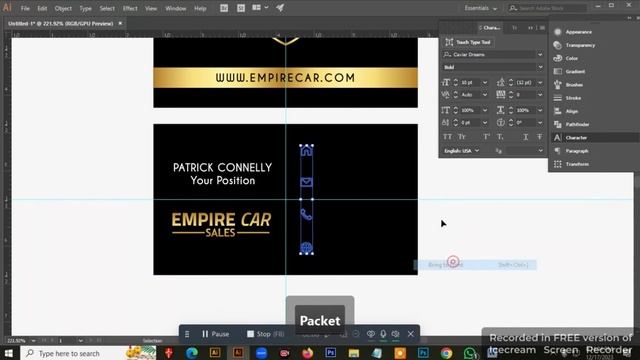Viewport: 640px width, 360px height.
Task: Click the leading value stepper
Action: [511, 82]
